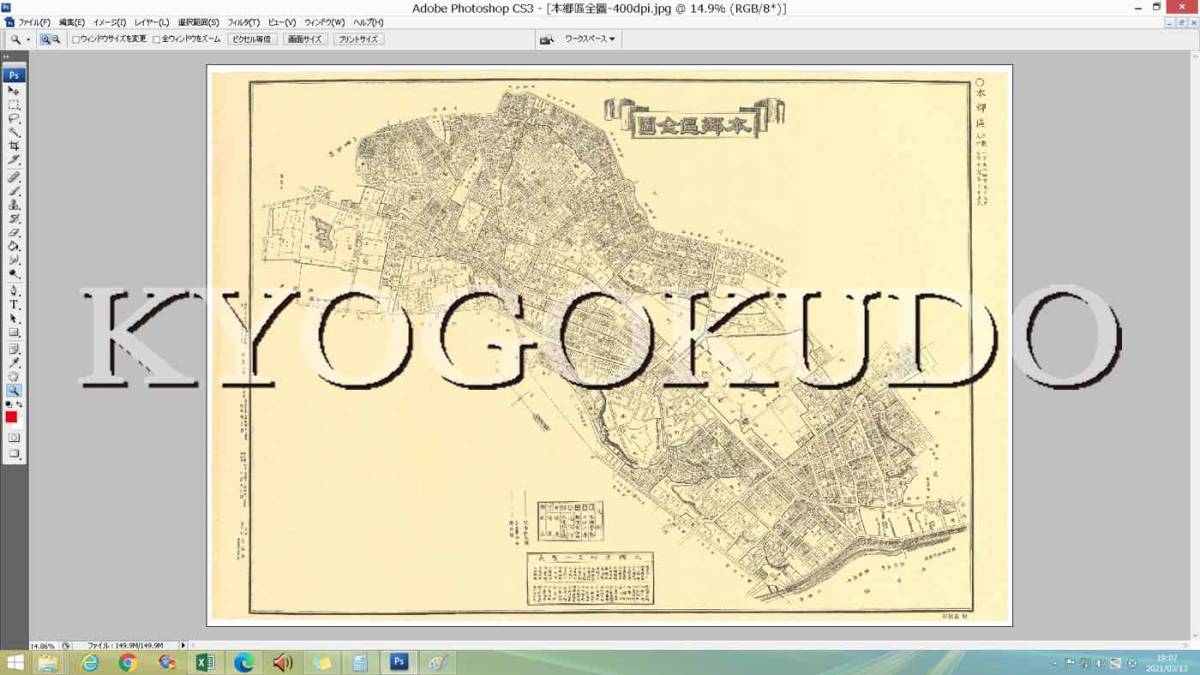Select the Healing Brush tool

(x=14, y=176)
